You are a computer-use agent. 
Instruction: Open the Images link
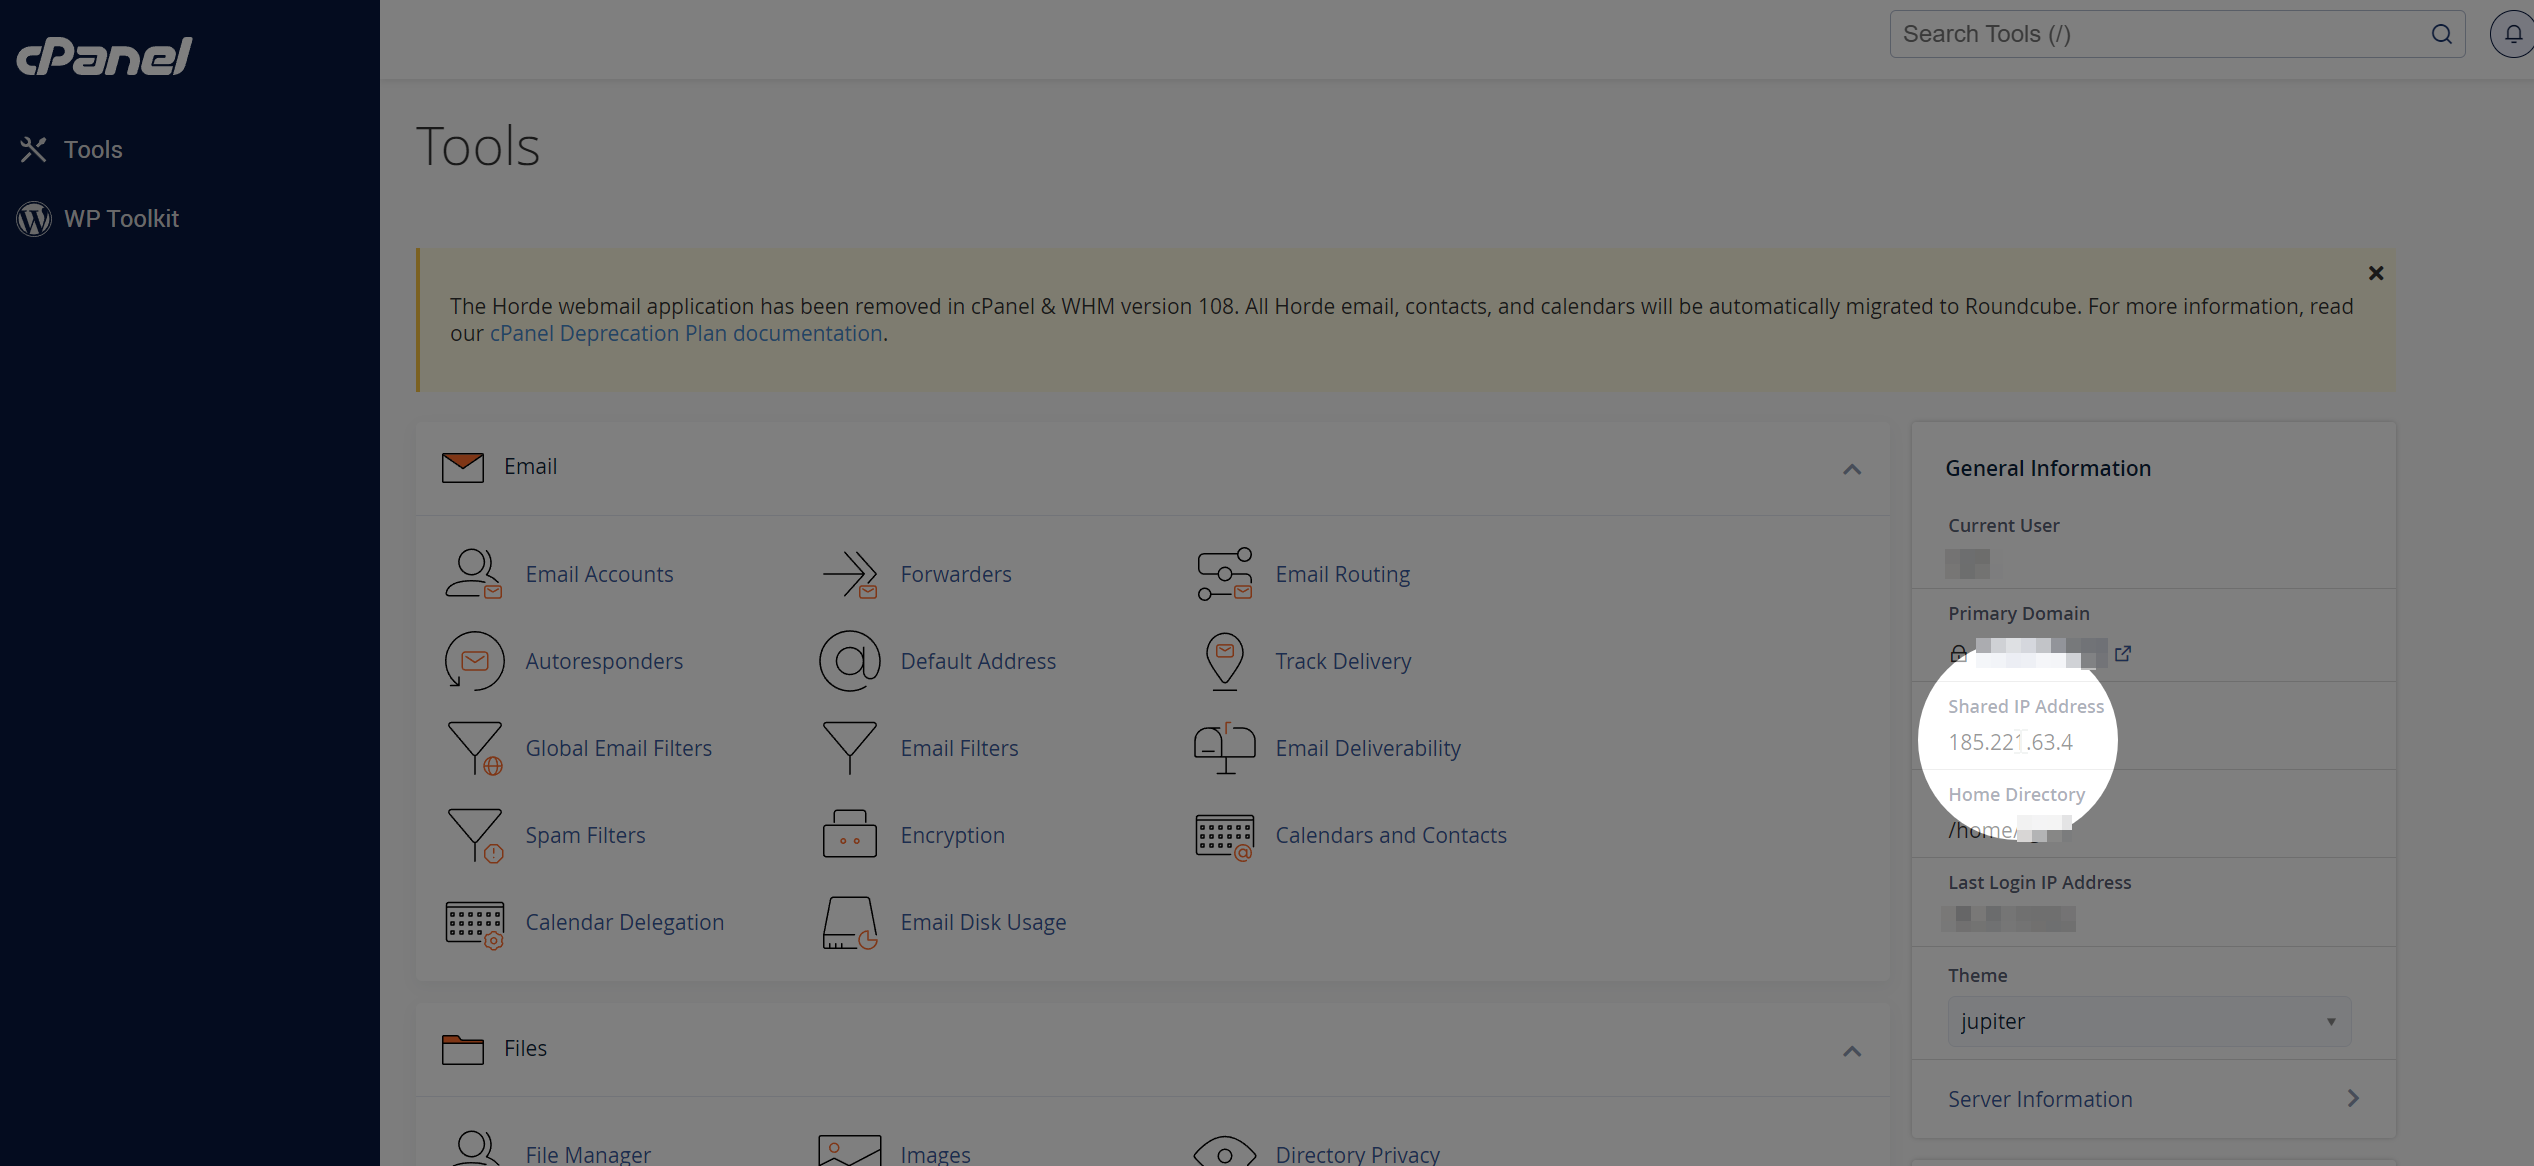tap(935, 1154)
